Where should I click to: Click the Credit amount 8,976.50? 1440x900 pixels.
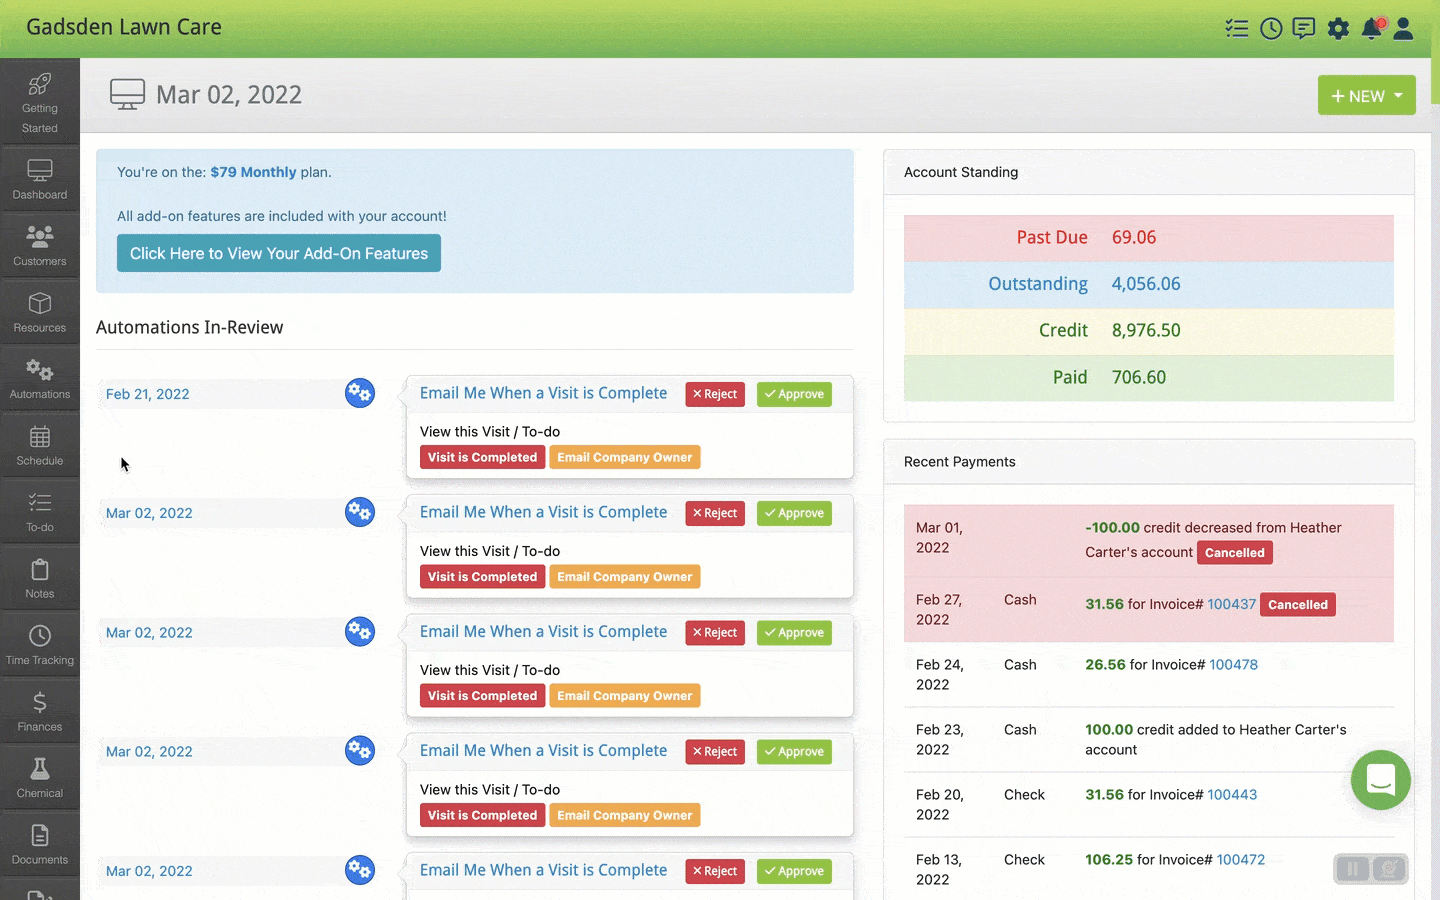[x=1146, y=330]
